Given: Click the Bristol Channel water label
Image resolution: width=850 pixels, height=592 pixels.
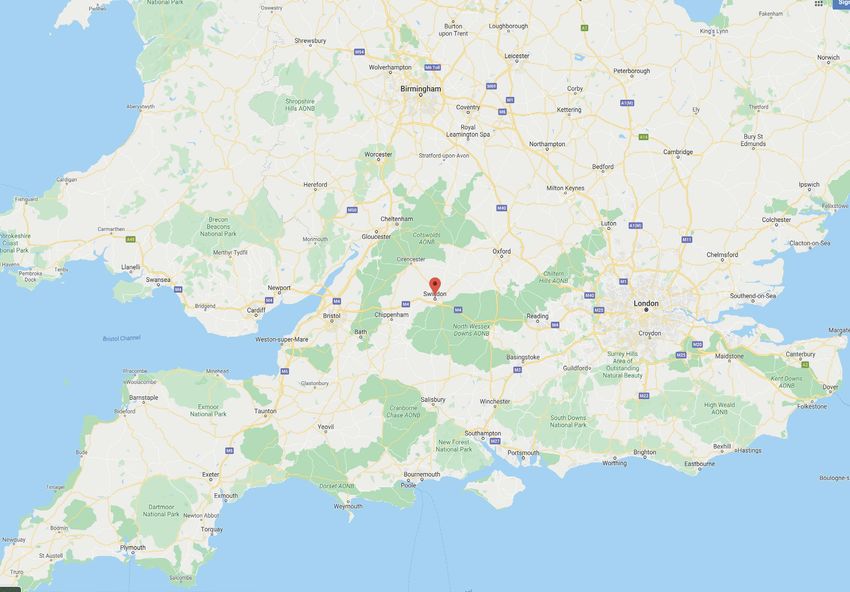Looking at the screenshot, I should coord(121,338).
